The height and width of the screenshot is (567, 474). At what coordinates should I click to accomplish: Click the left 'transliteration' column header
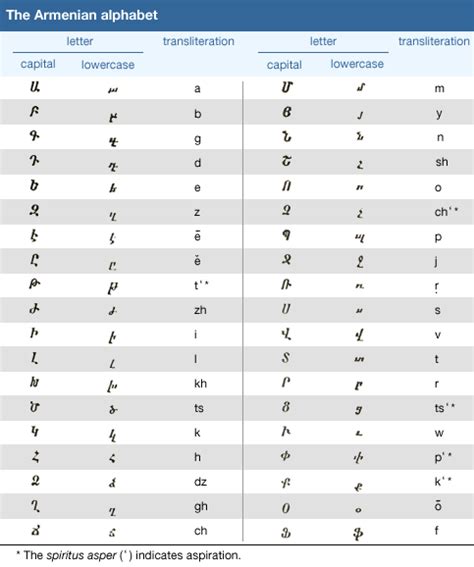tap(198, 41)
